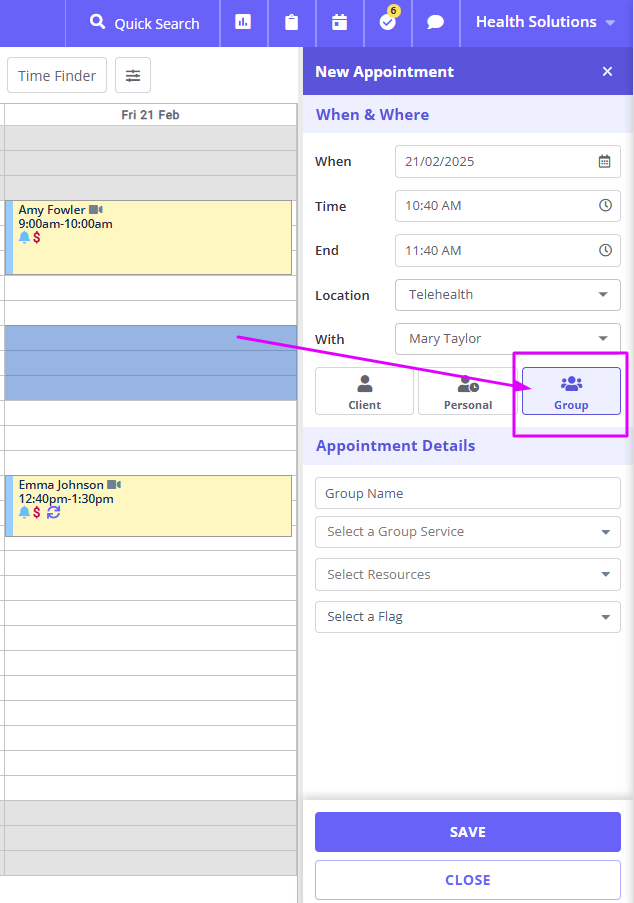
Task: Click the SAVE button
Action: (468, 832)
